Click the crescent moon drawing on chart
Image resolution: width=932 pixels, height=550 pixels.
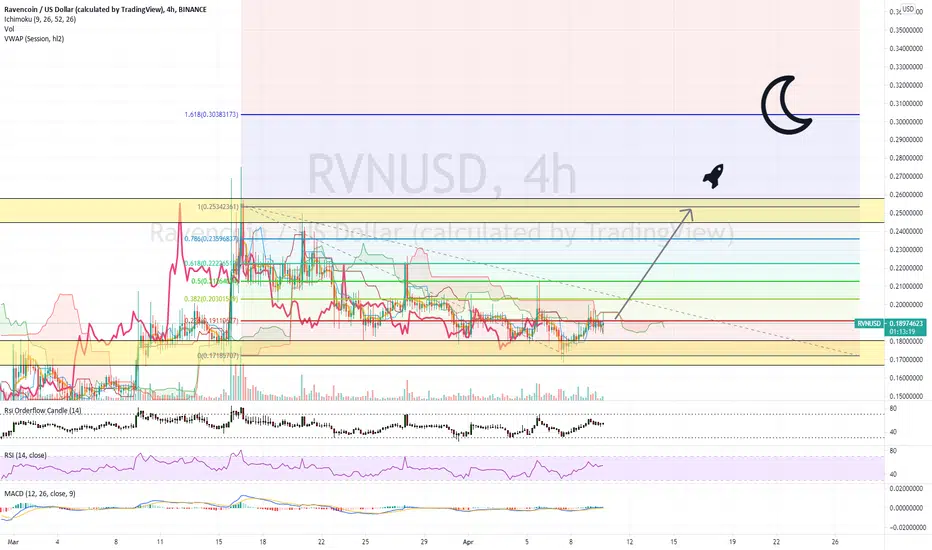click(786, 104)
